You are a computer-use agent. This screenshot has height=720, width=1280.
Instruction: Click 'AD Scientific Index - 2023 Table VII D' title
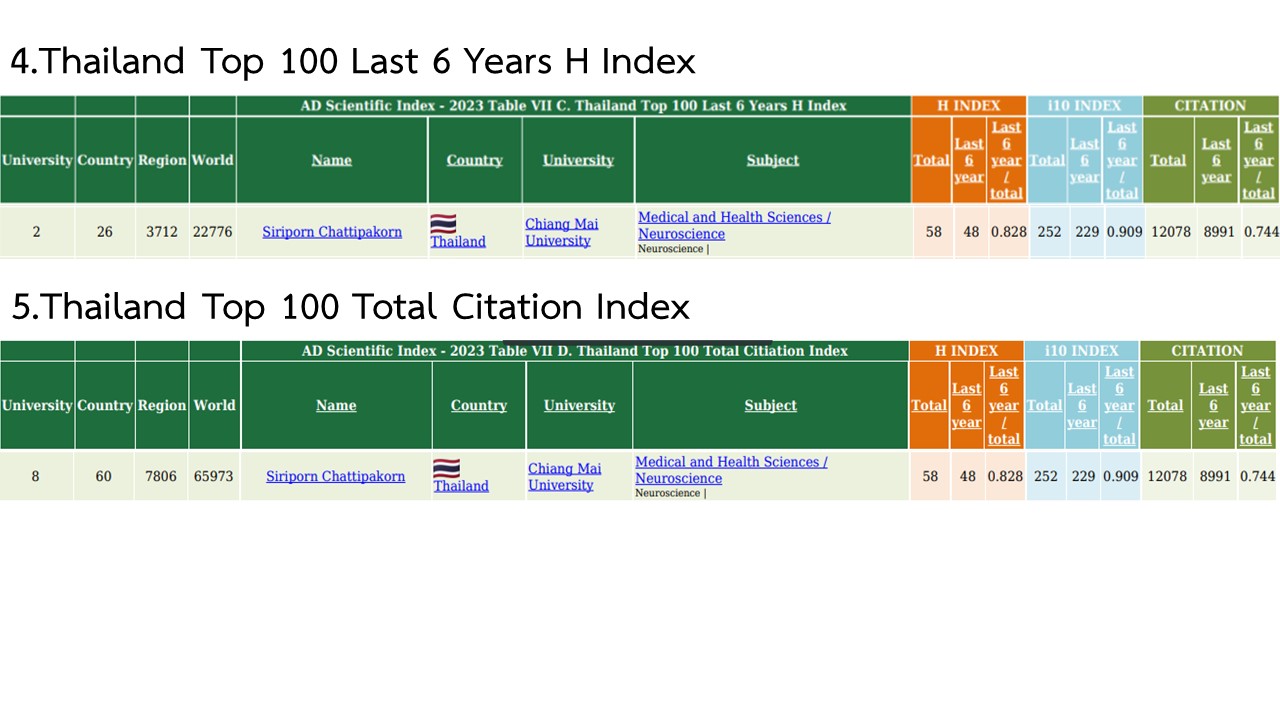click(x=575, y=350)
